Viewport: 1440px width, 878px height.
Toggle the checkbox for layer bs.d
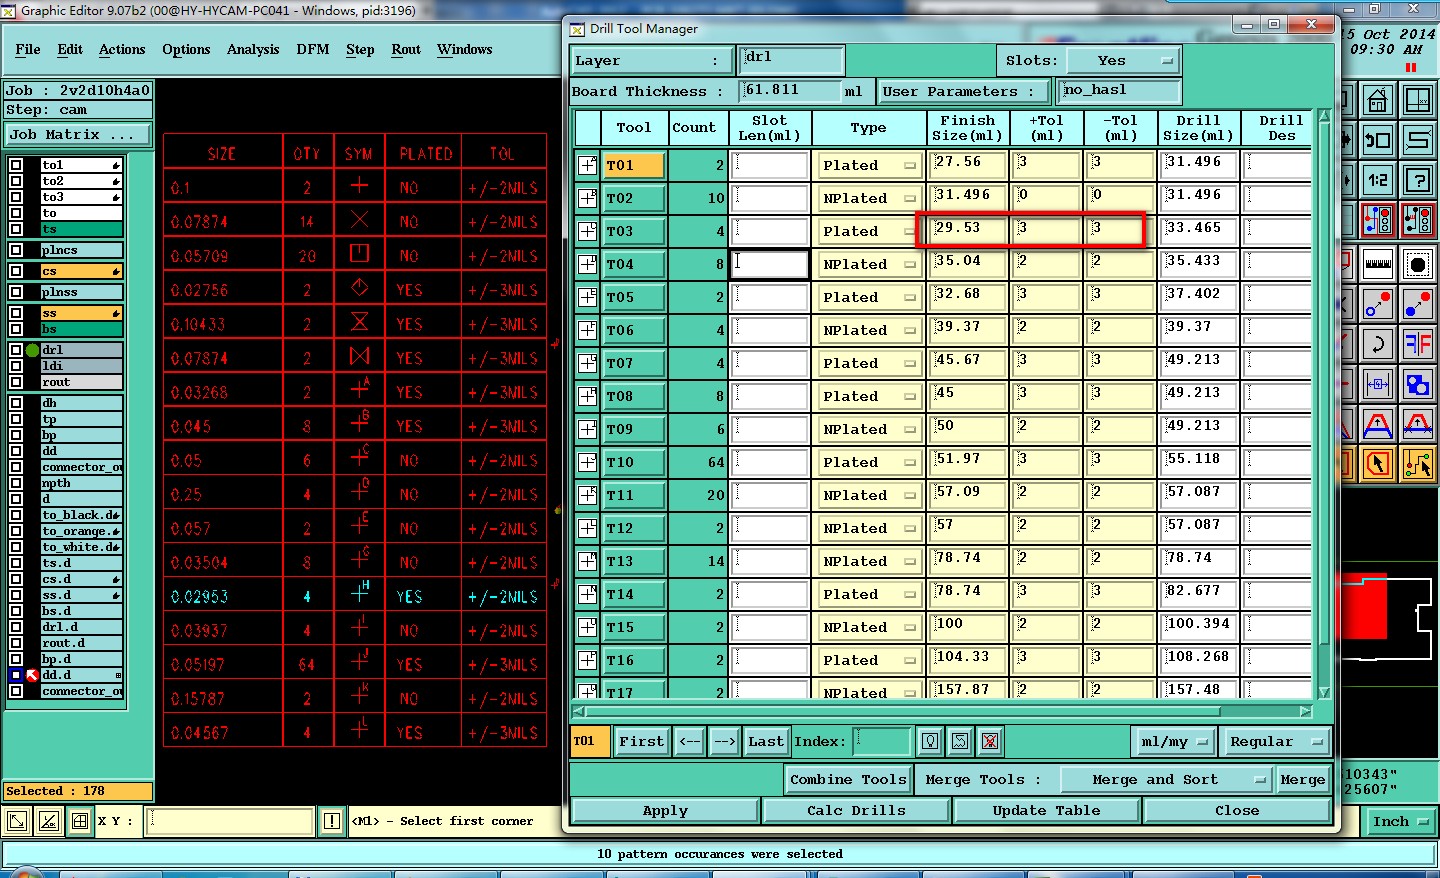16,611
